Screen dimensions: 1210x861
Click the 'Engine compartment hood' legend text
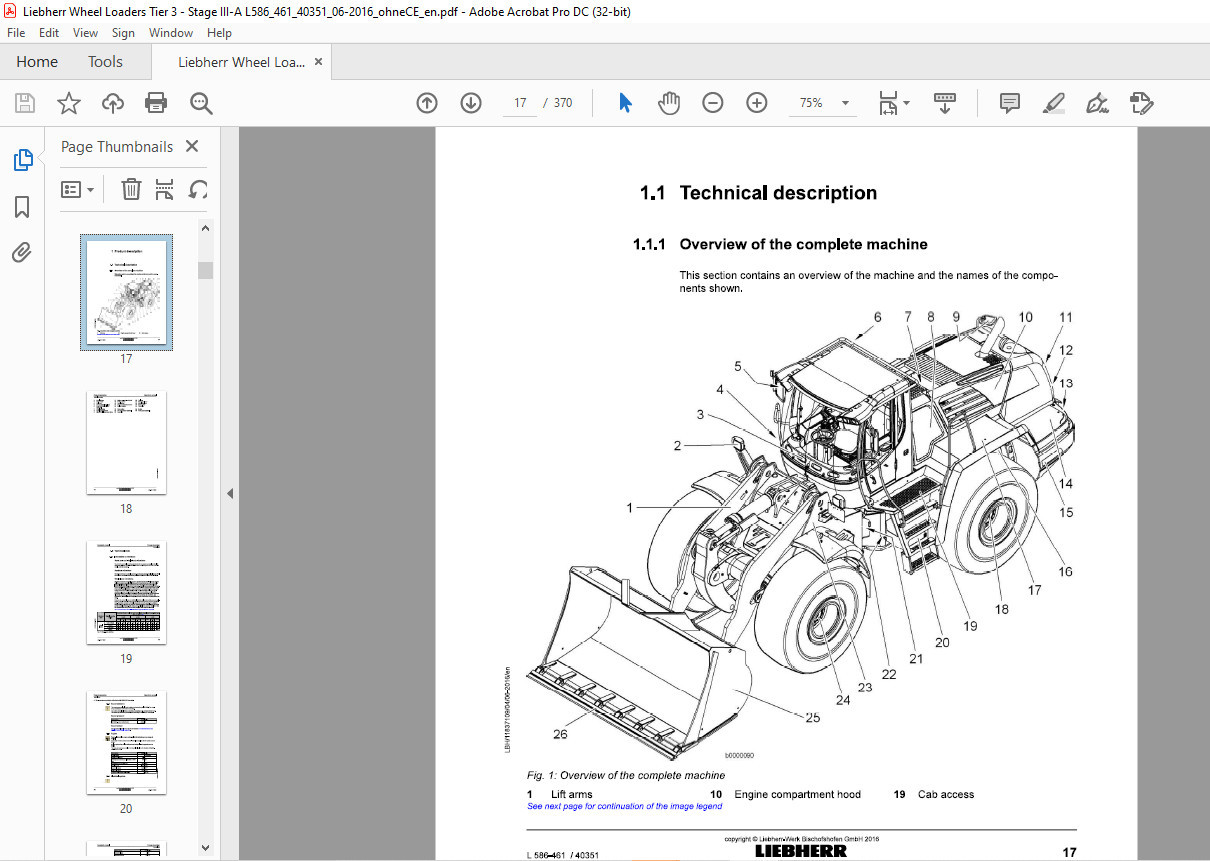point(797,794)
